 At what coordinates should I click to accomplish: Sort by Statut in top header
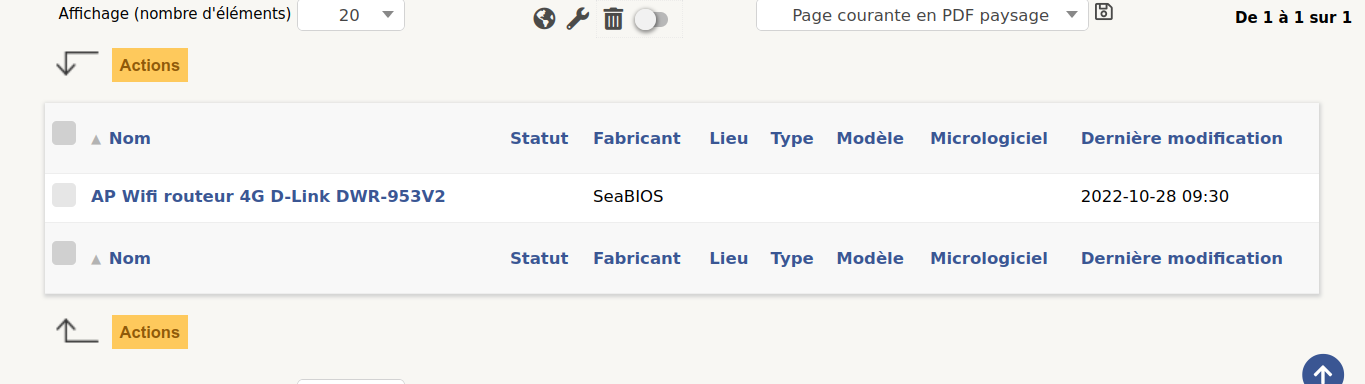539,138
